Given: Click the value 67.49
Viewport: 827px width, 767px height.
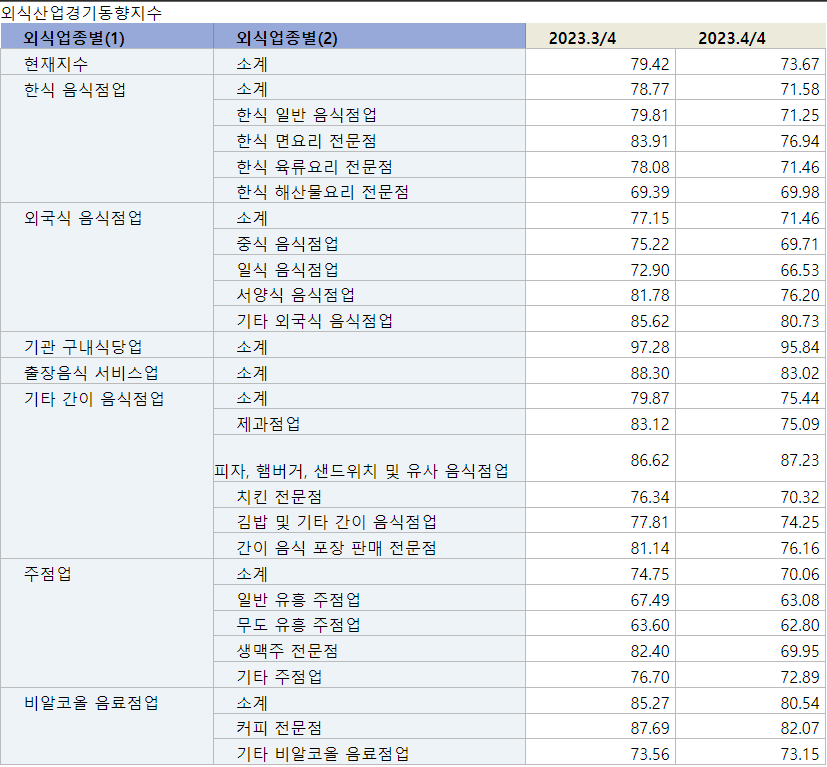Looking at the screenshot, I should click(650, 599).
